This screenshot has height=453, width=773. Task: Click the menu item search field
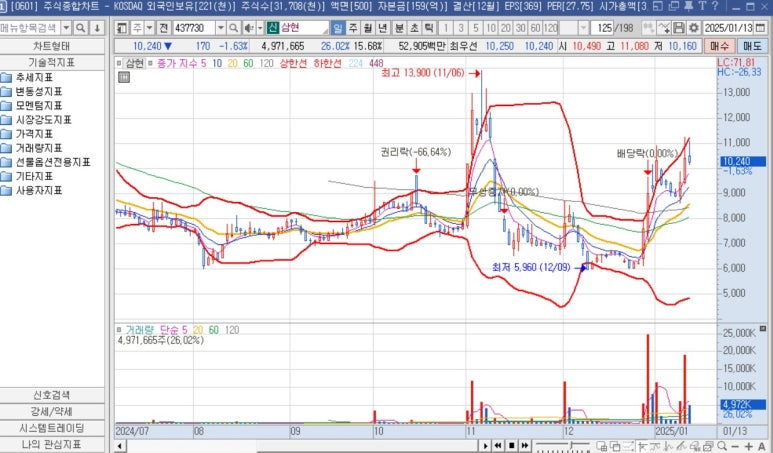pyautogui.click(x=30, y=28)
